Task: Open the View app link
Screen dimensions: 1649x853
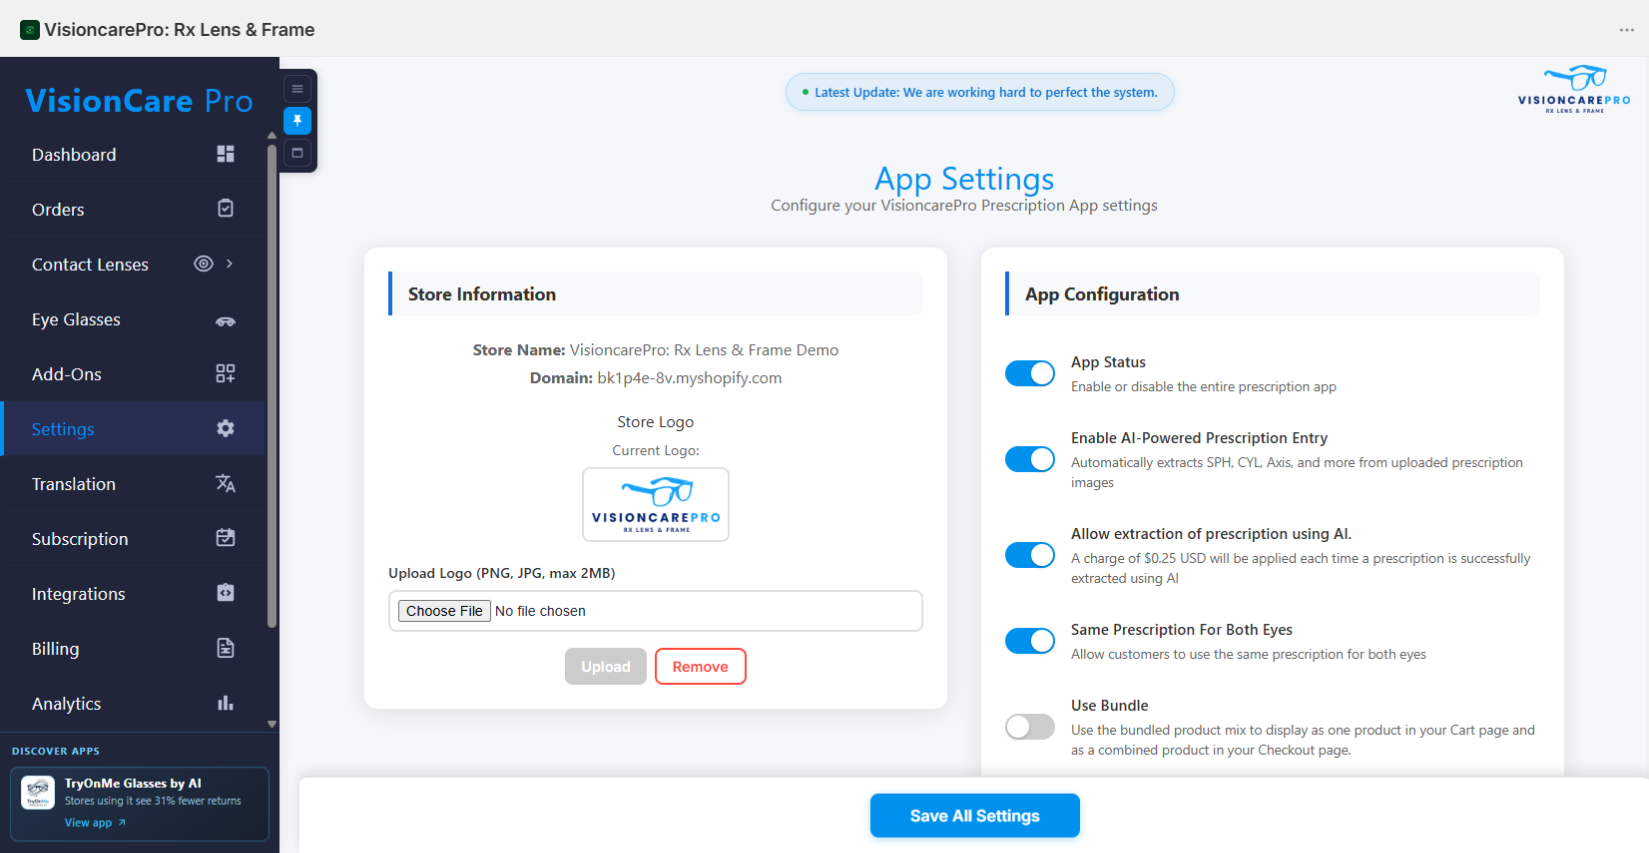Action: pyautogui.click(x=95, y=823)
